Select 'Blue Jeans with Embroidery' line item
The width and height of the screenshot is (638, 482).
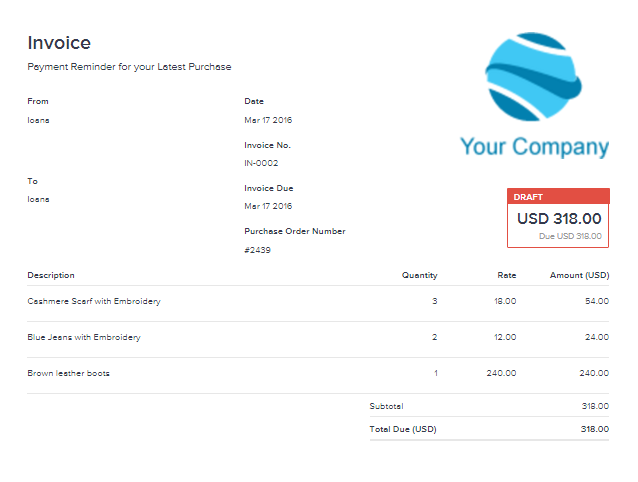pyautogui.click(x=84, y=337)
